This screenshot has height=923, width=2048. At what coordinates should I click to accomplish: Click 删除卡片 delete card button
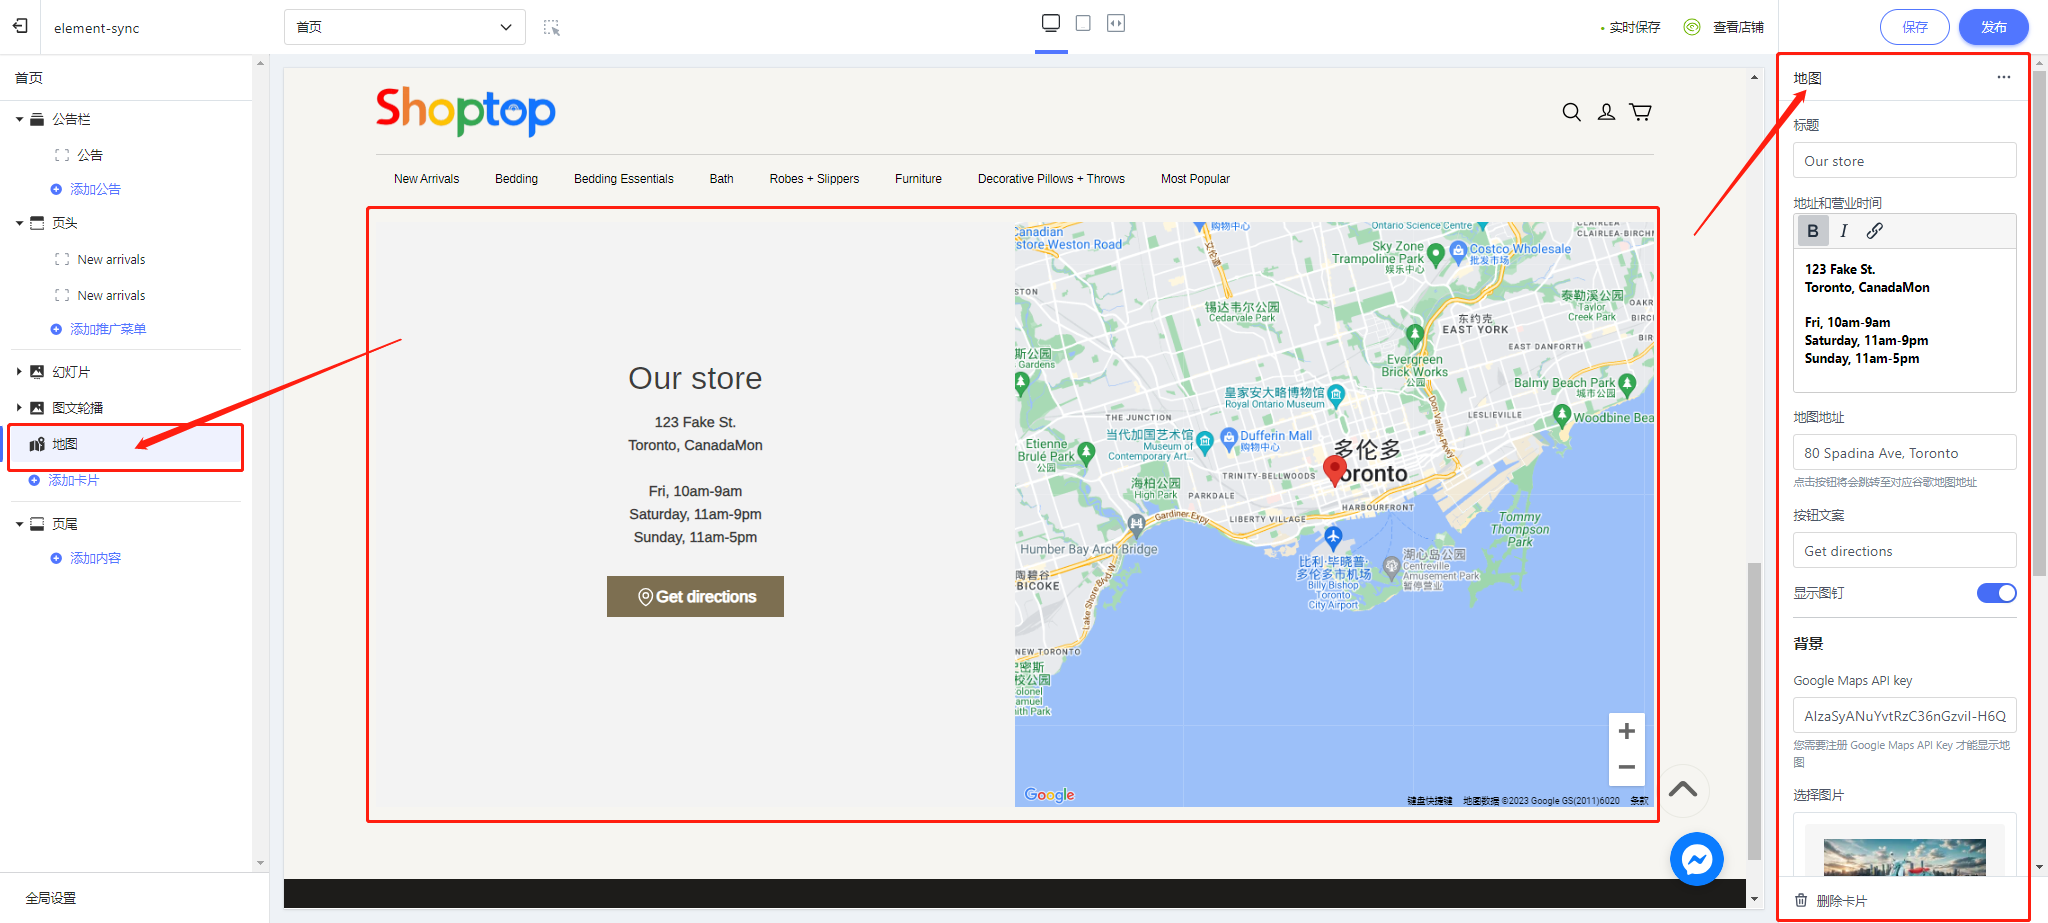pos(1831,901)
